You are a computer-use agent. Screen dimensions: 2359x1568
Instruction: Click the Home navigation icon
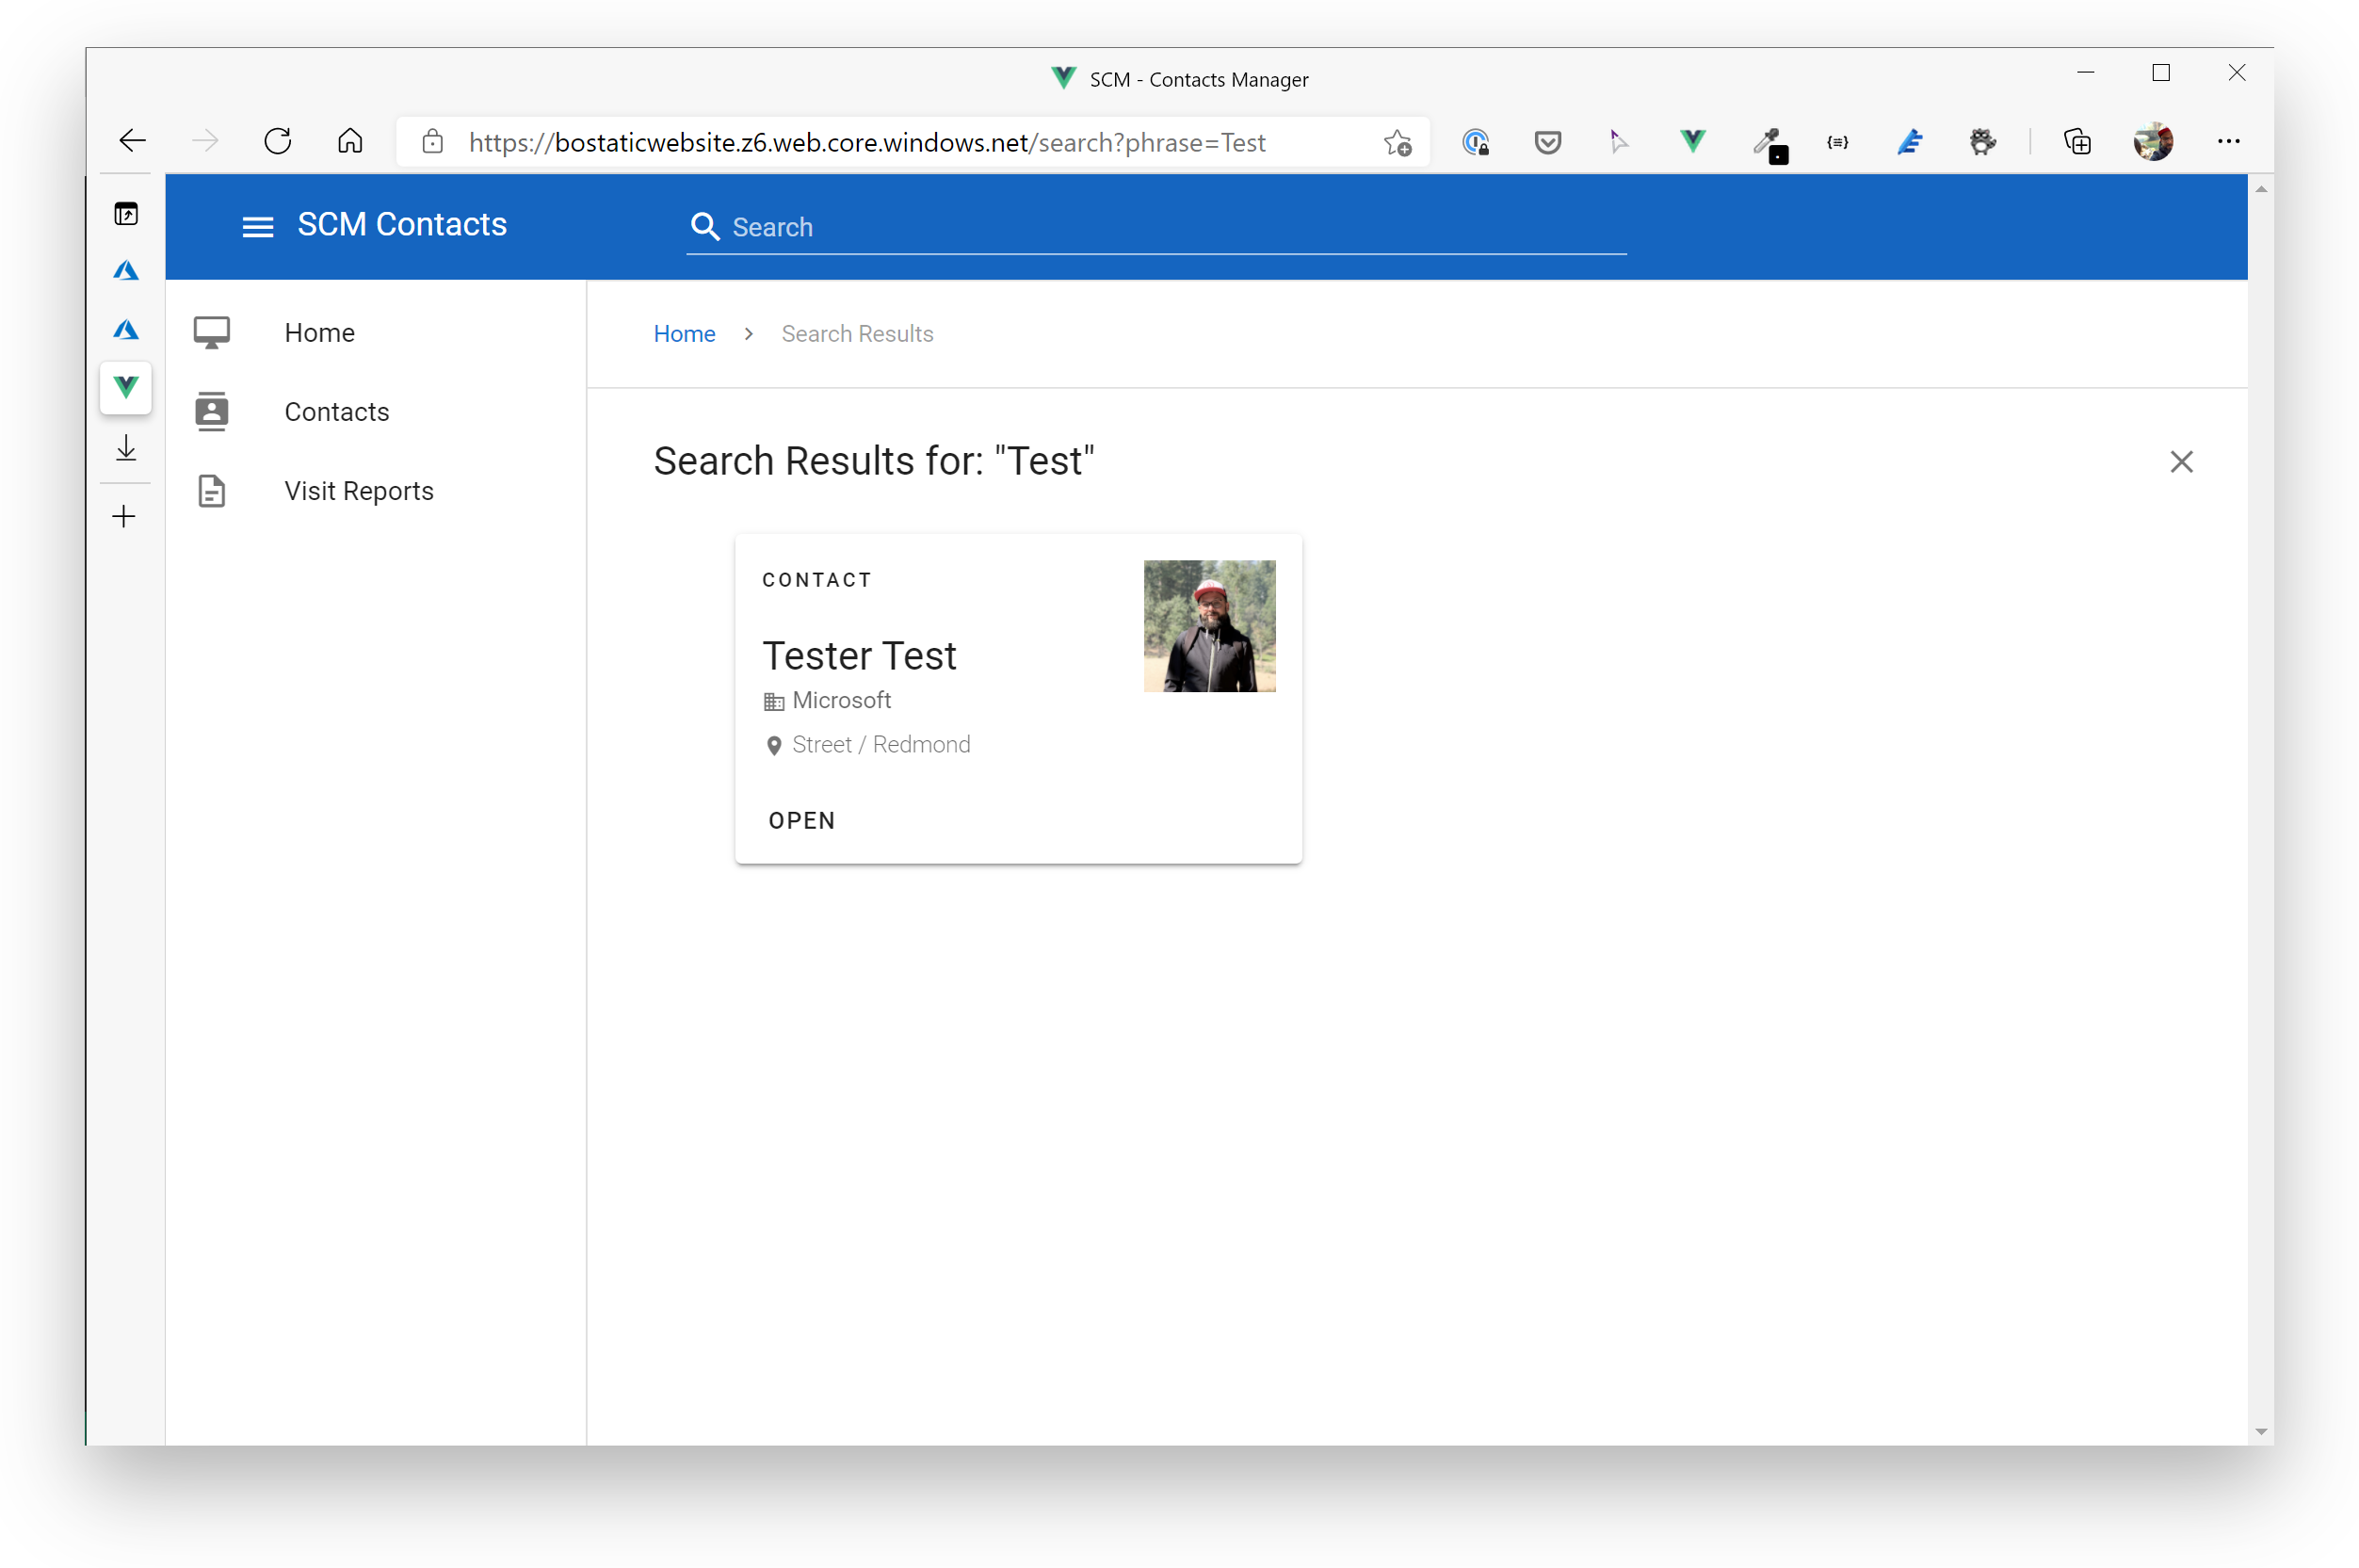[x=212, y=332]
